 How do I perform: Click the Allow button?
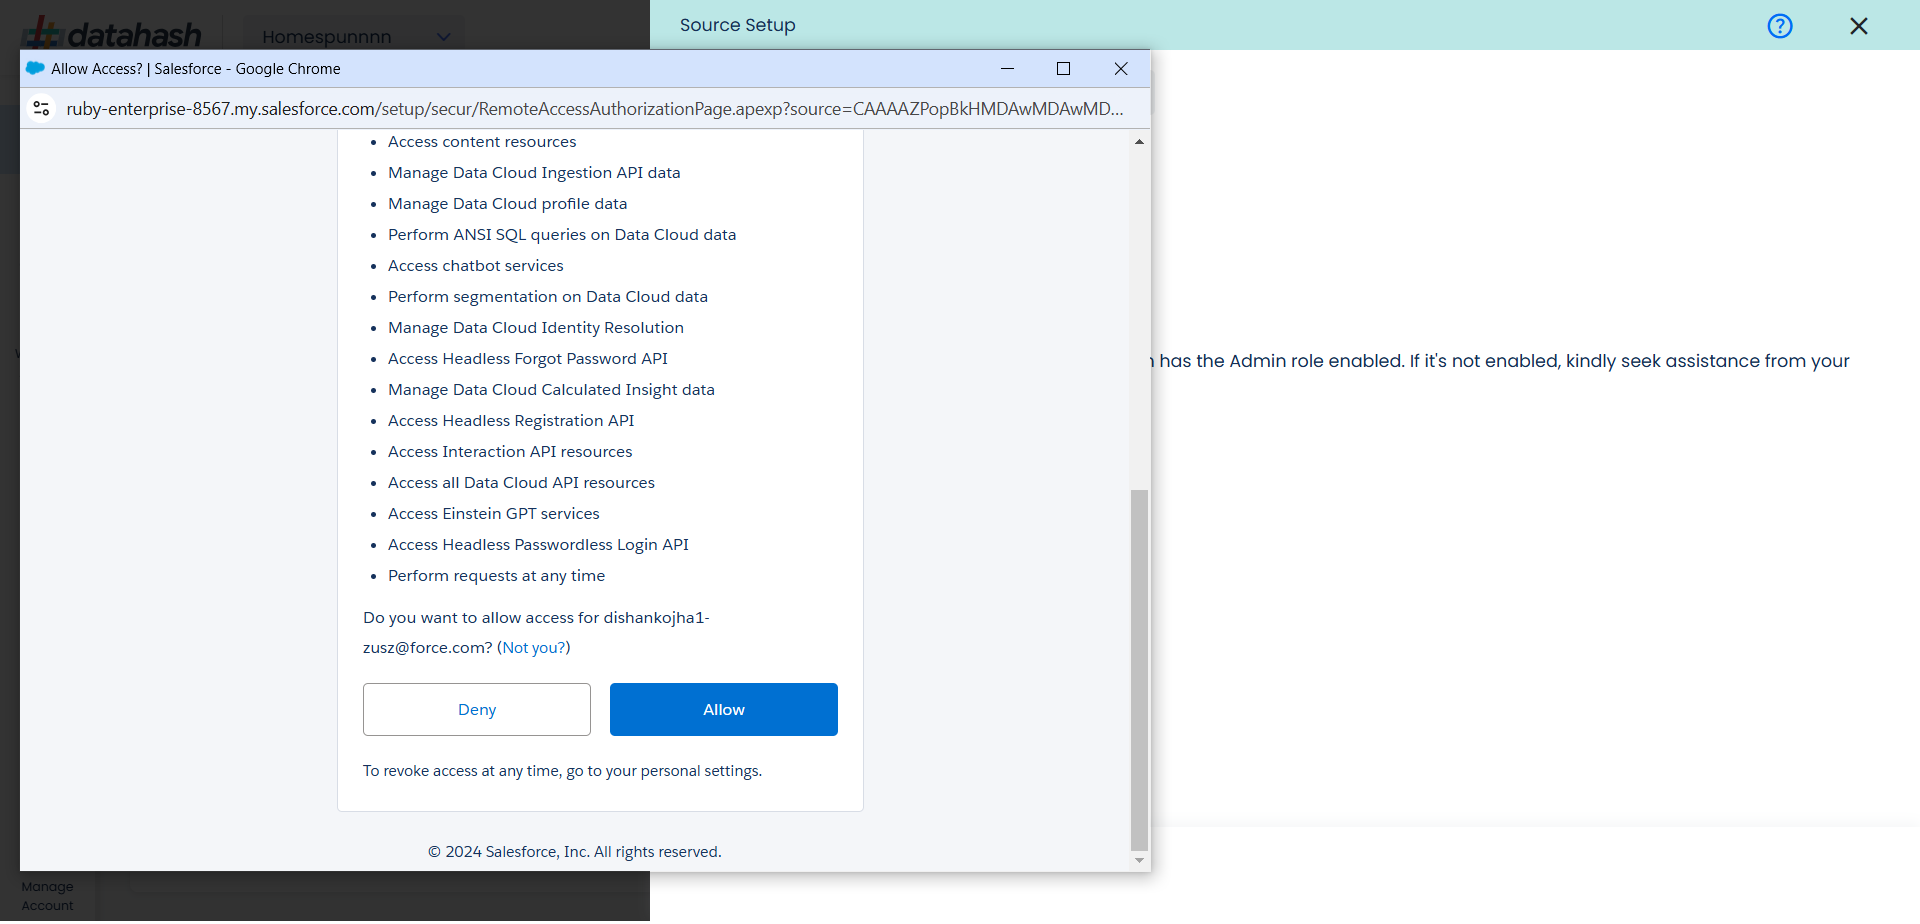coord(723,709)
